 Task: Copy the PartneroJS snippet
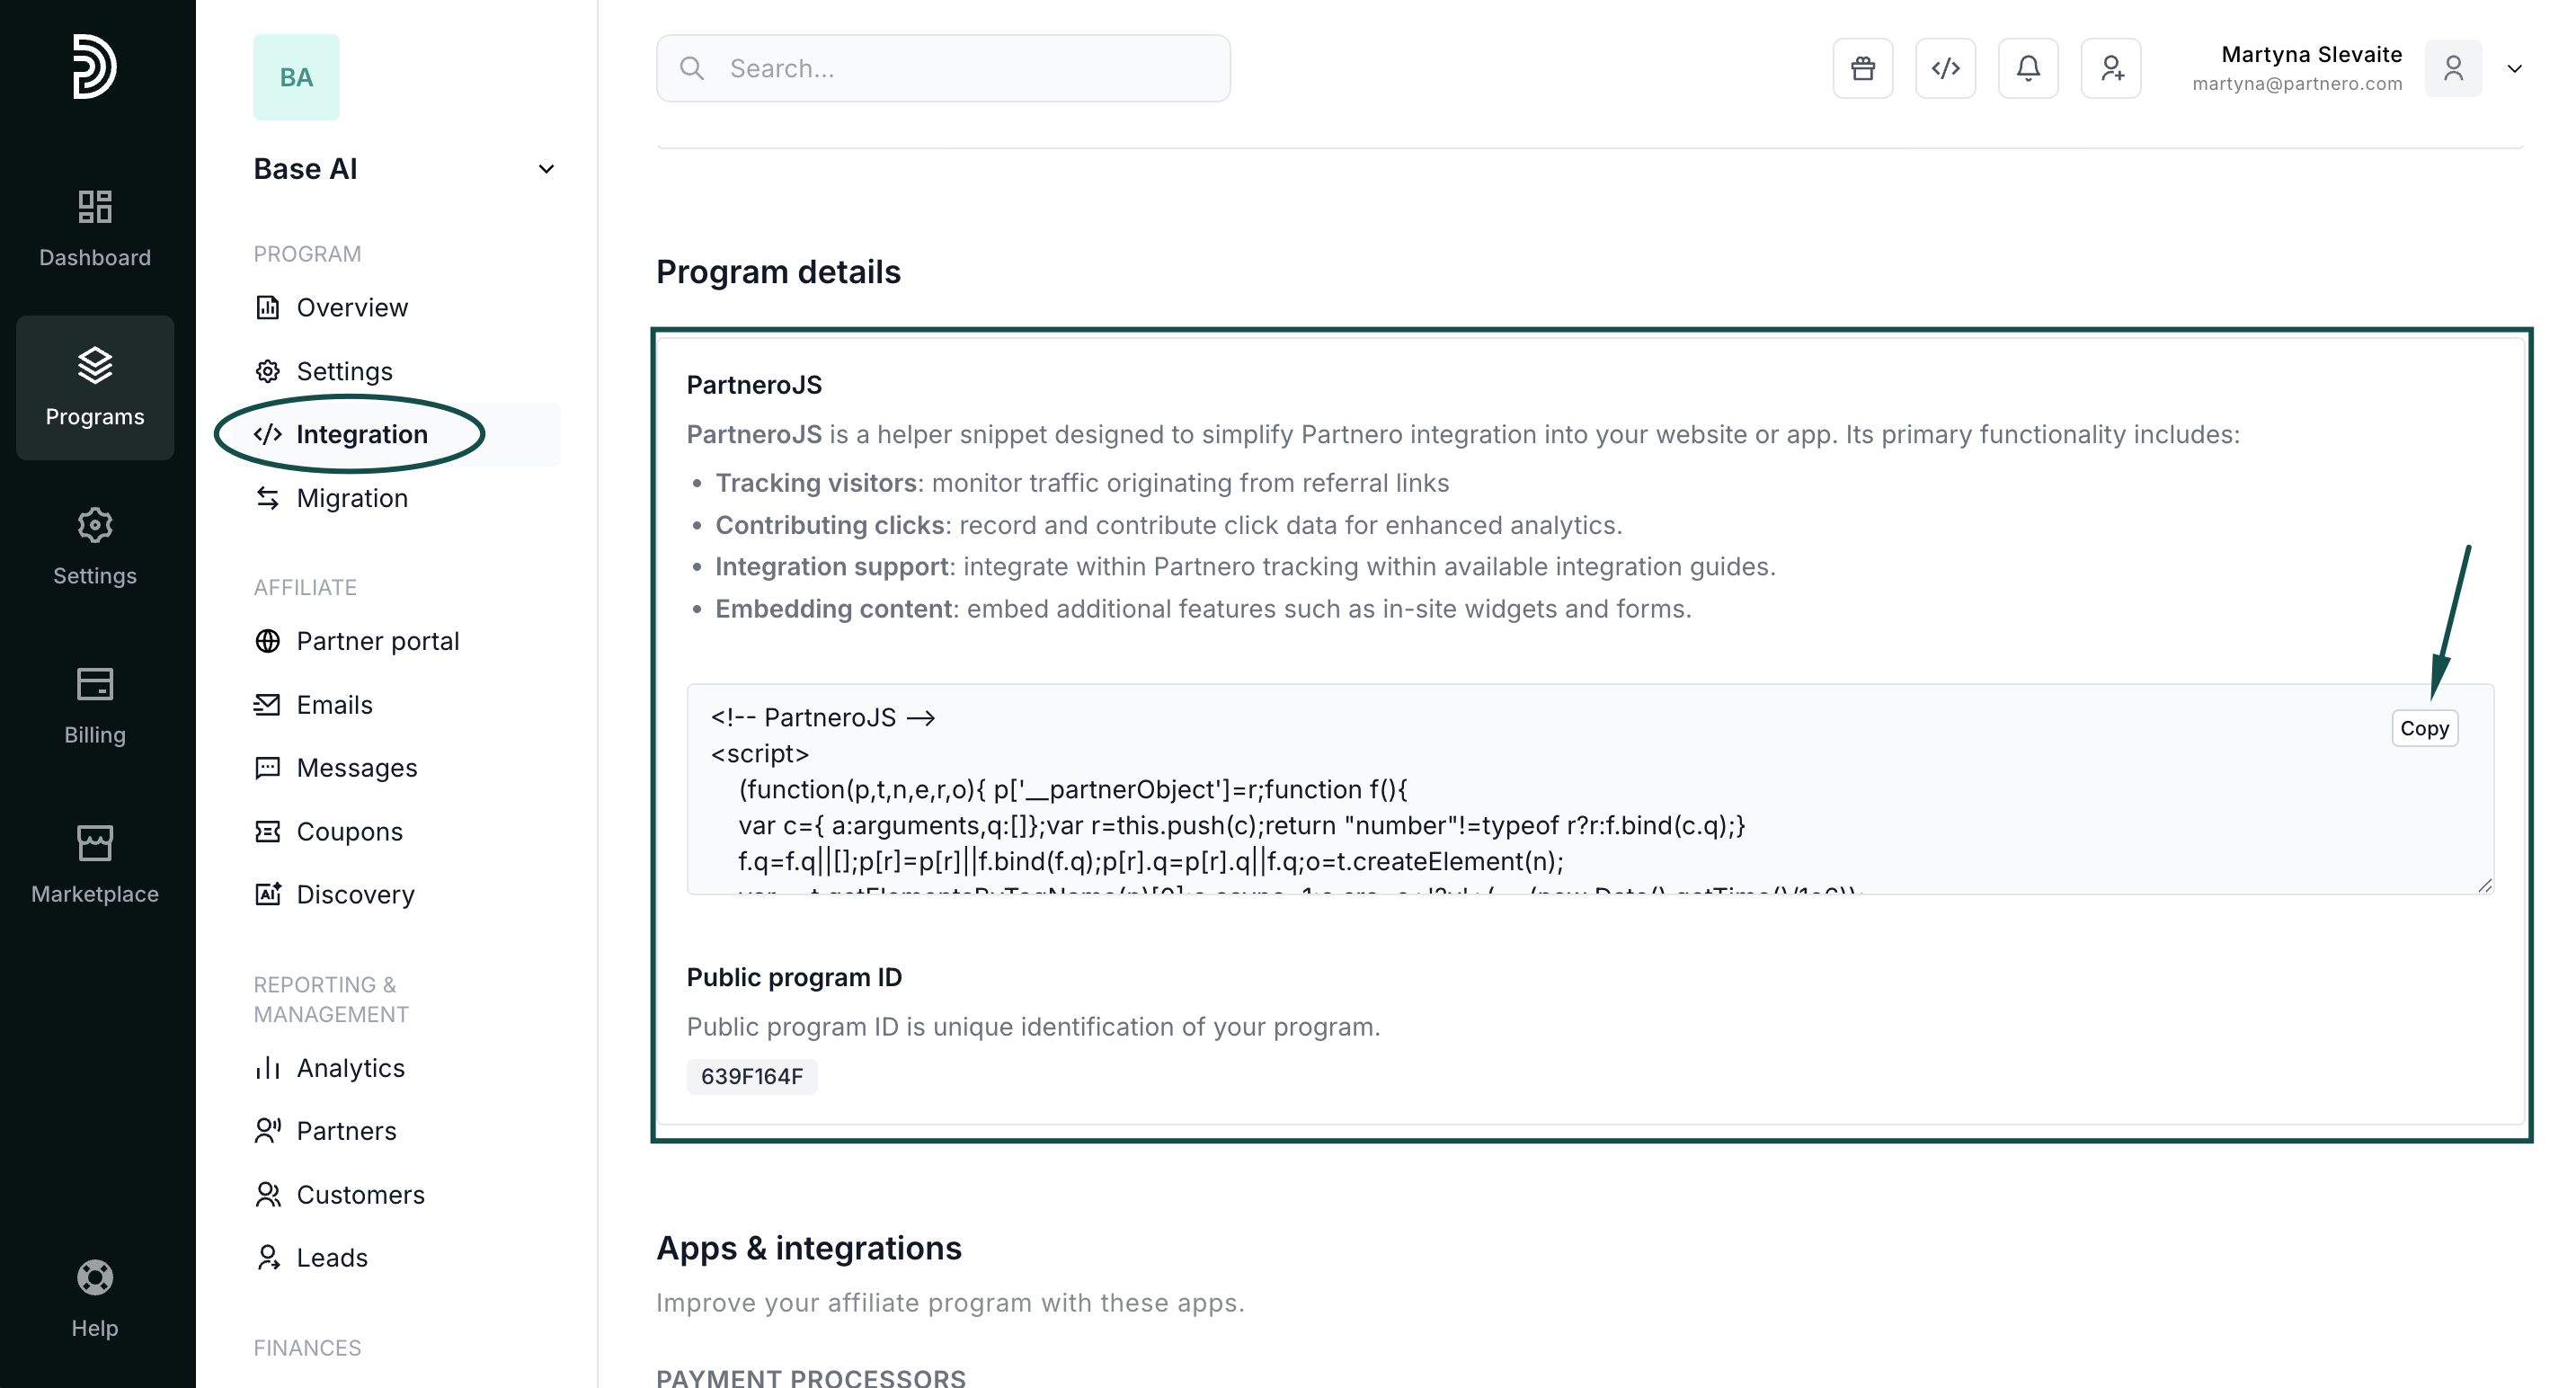[x=2424, y=728]
